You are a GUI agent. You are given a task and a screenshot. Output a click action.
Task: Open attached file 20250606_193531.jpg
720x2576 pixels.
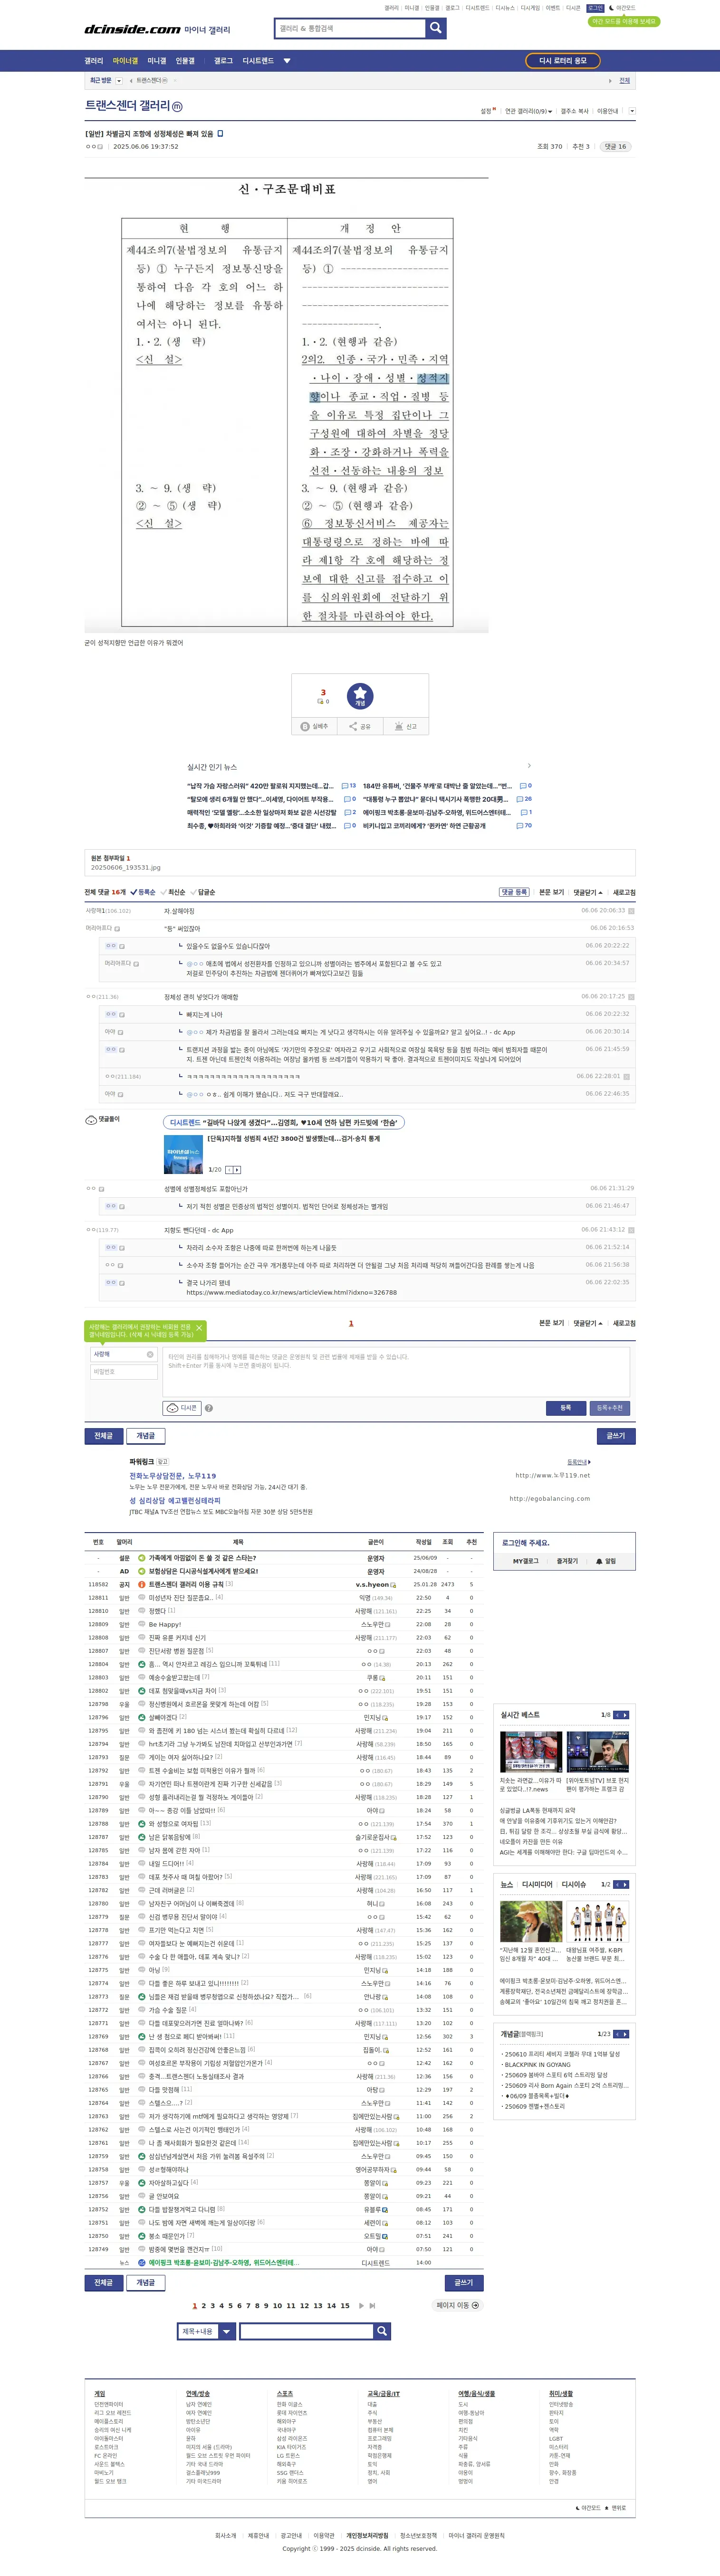pyautogui.click(x=126, y=867)
